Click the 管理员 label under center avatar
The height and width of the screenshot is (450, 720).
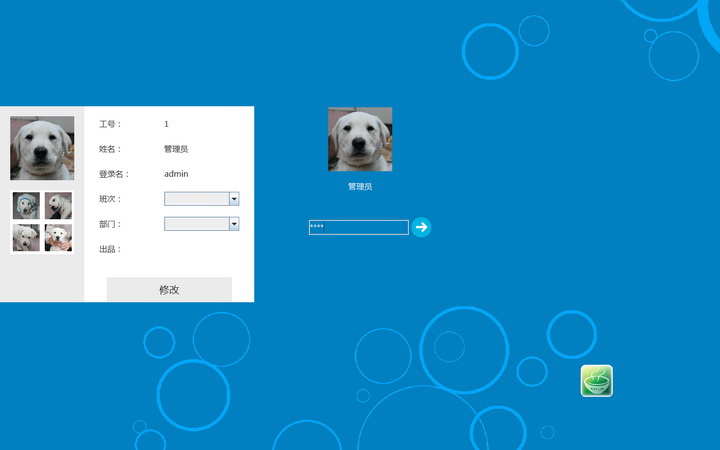tap(360, 186)
